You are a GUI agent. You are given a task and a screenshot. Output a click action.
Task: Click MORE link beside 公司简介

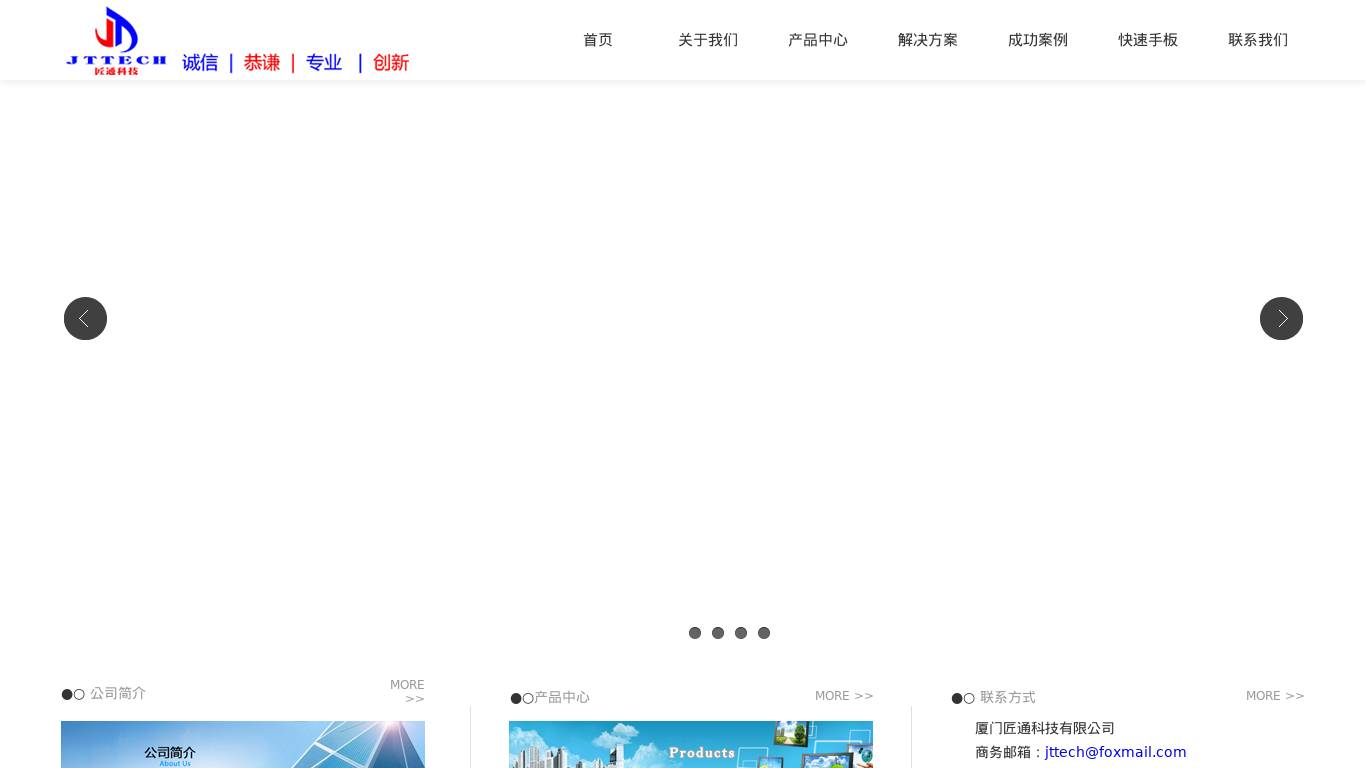(408, 692)
